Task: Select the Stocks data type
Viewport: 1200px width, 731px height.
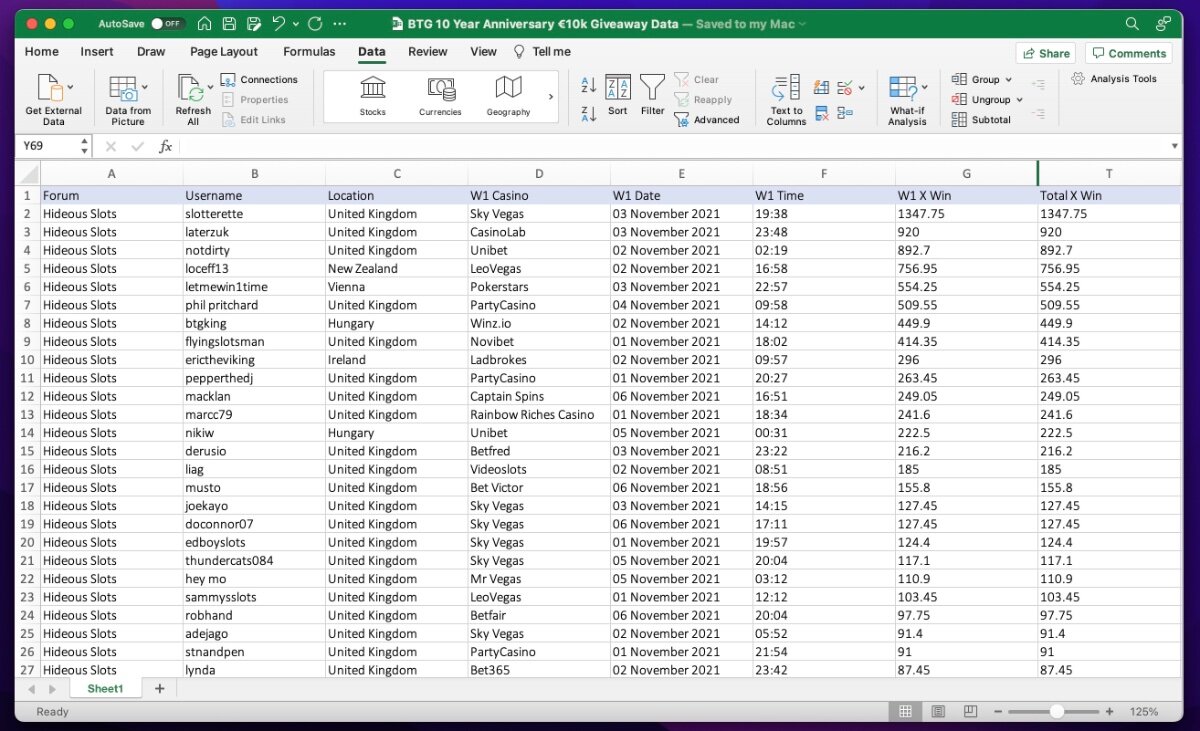Action: point(373,96)
